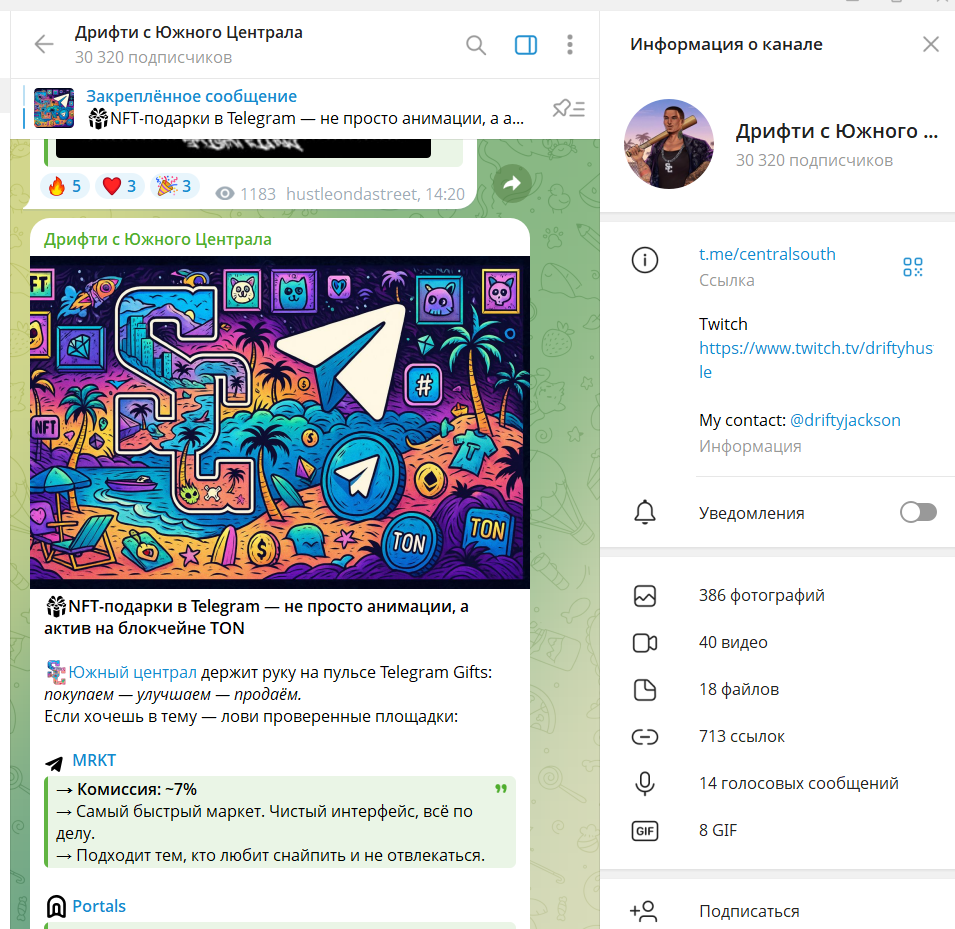Click the photos icon in the media list
This screenshot has width=955, height=929.
tap(644, 596)
